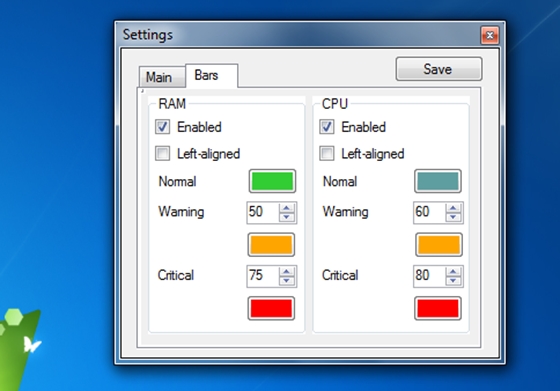Decrease RAM Warning value with down arrow
Viewport: 560px width, 391px height.
(286, 217)
